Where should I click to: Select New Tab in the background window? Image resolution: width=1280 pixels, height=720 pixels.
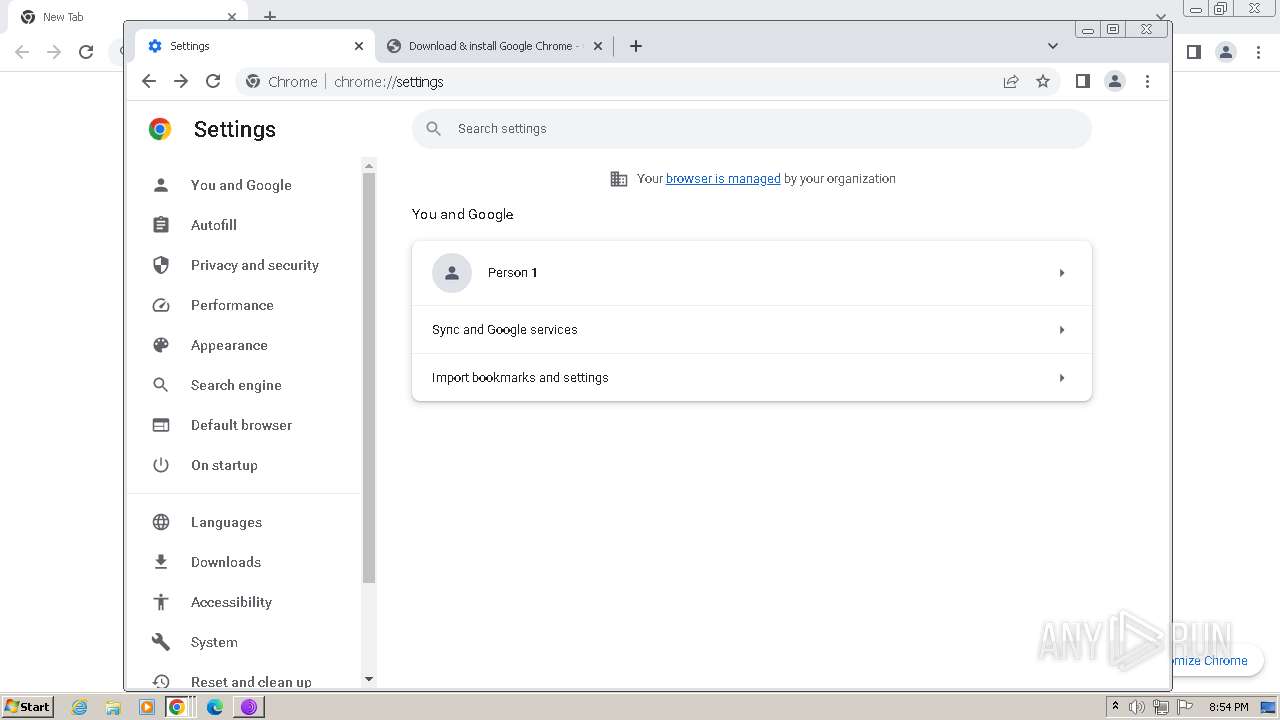[x=130, y=17]
